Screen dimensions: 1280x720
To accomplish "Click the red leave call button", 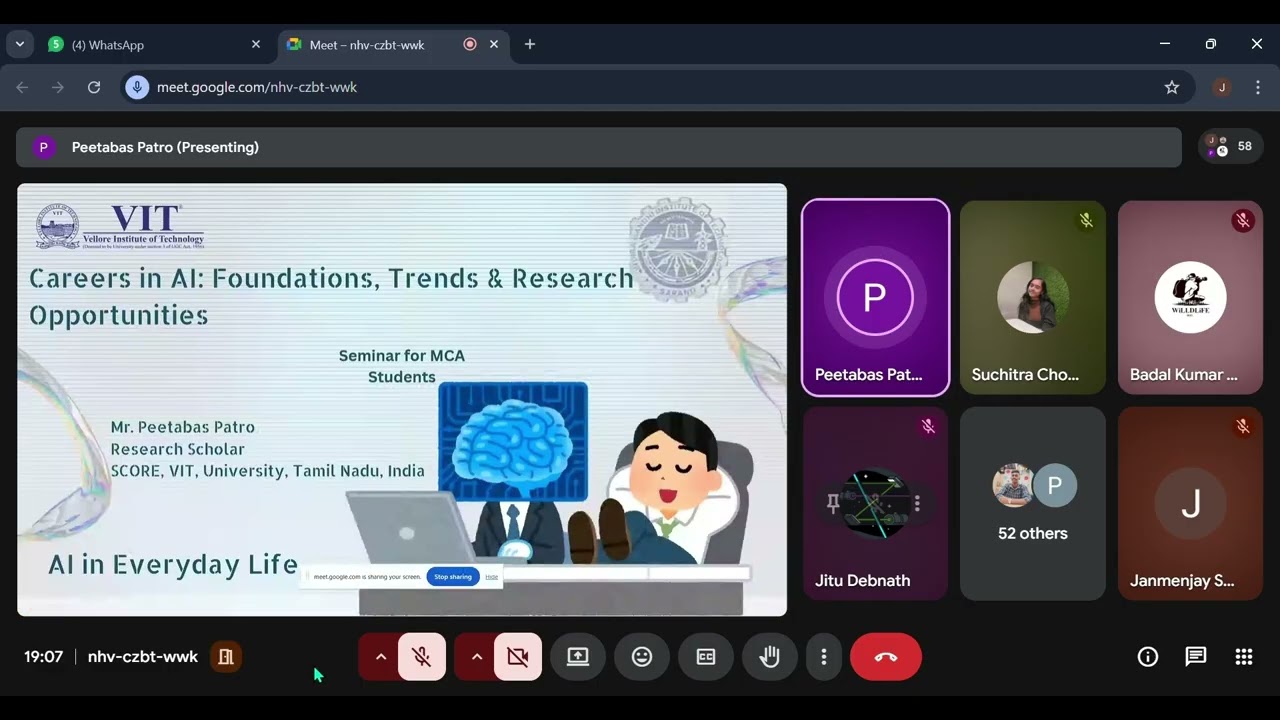I will [x=886, y=657].
